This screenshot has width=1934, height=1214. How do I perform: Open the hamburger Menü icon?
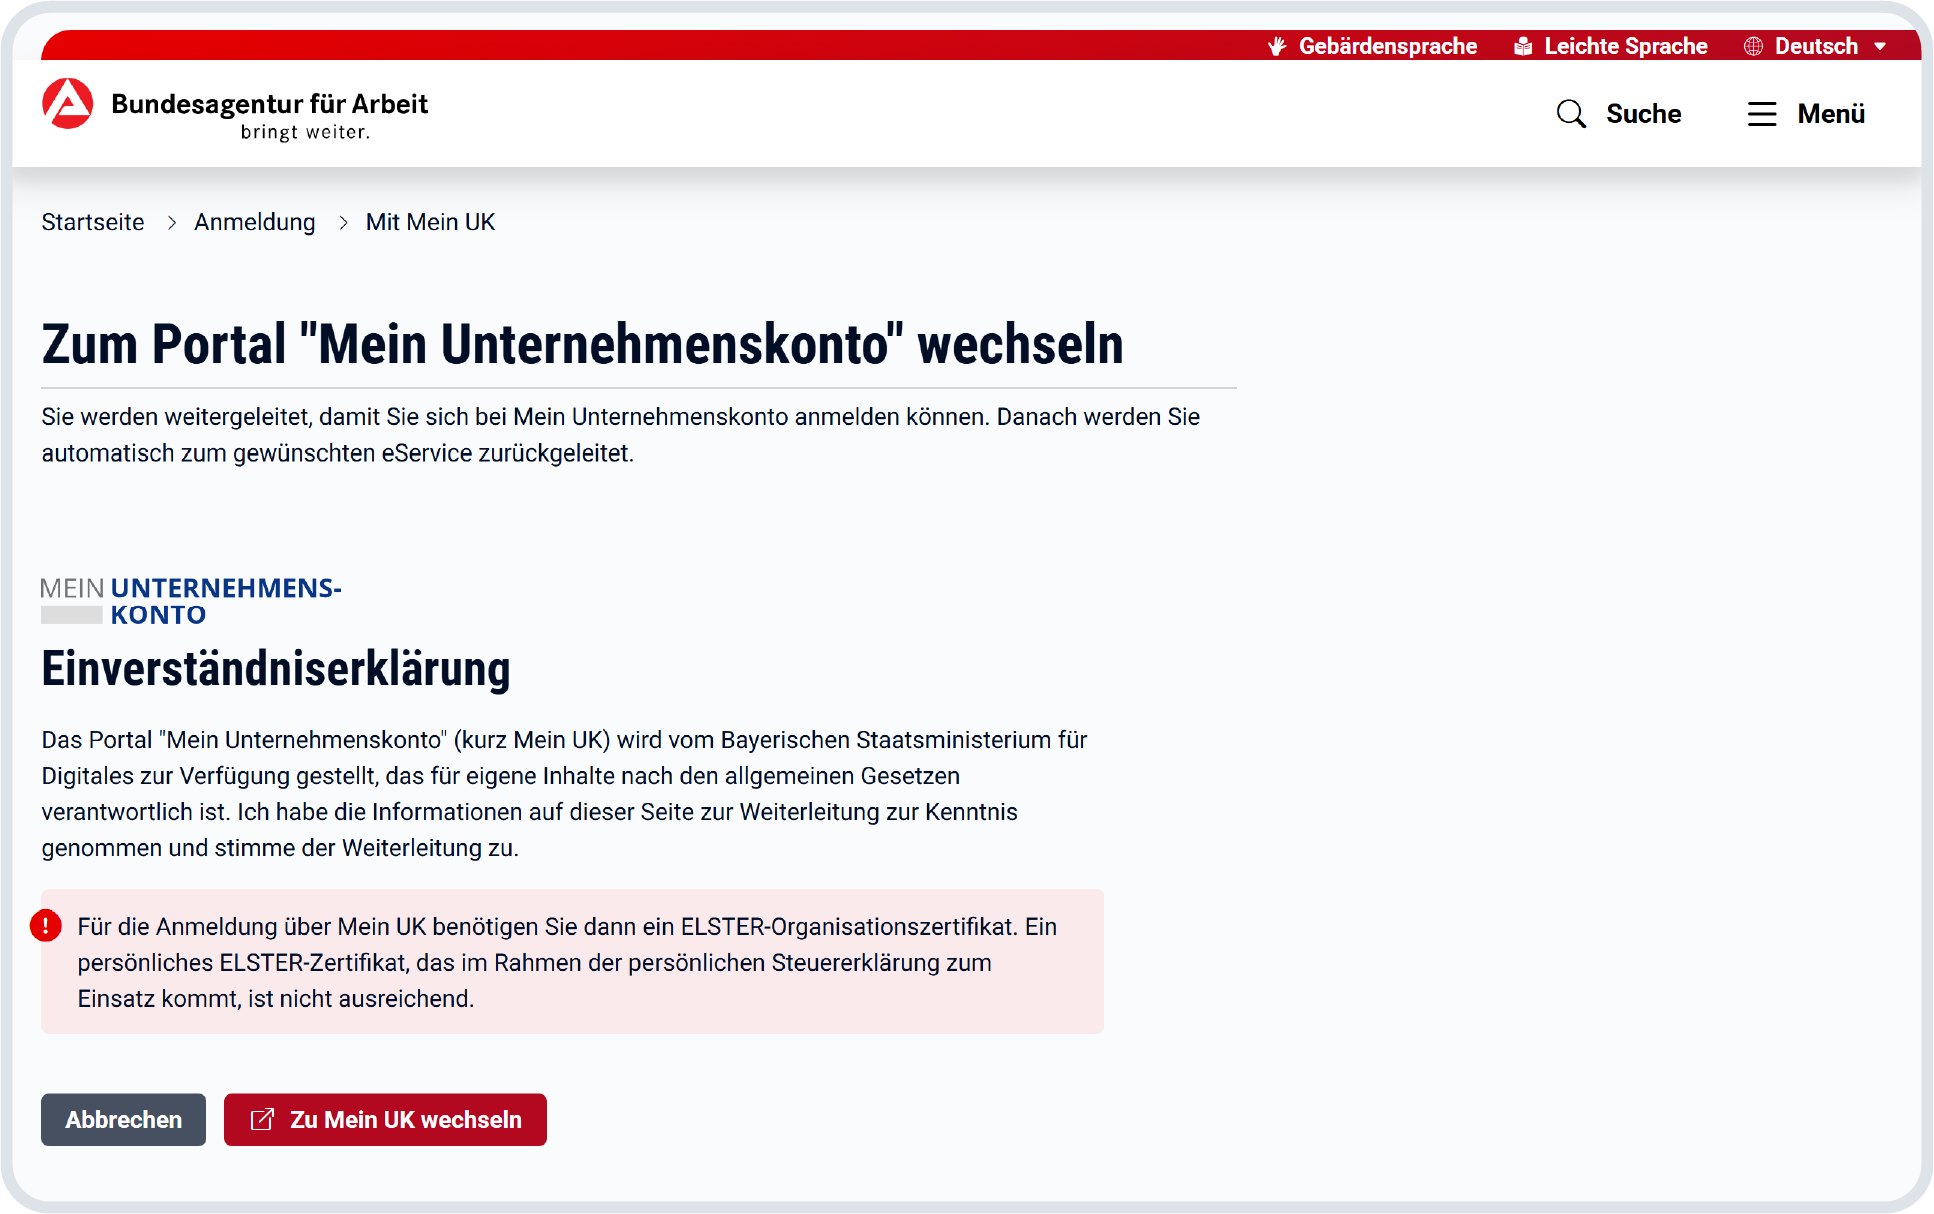pos(1762,114)
